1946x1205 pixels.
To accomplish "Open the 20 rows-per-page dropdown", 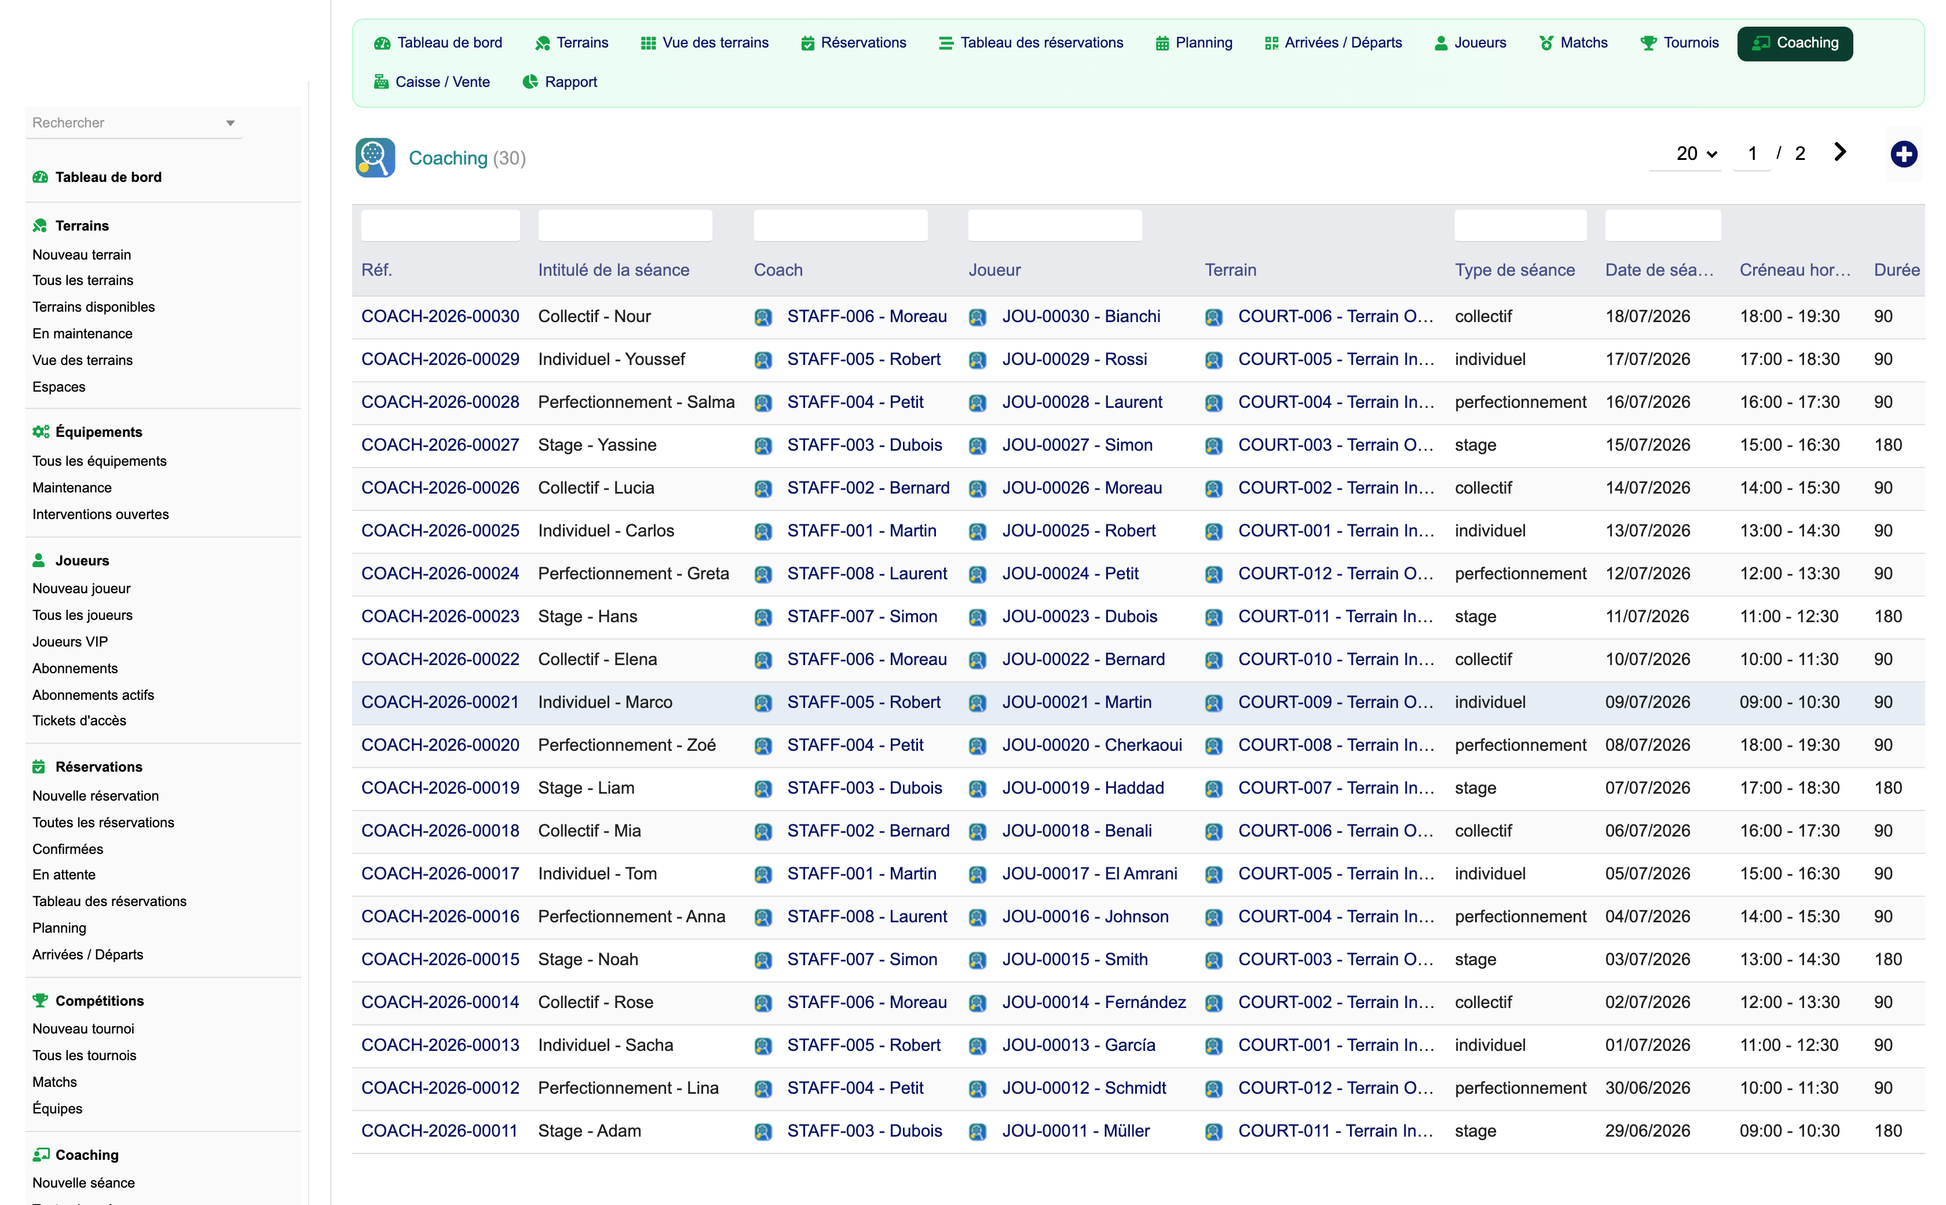I will tap(1696, 154).
